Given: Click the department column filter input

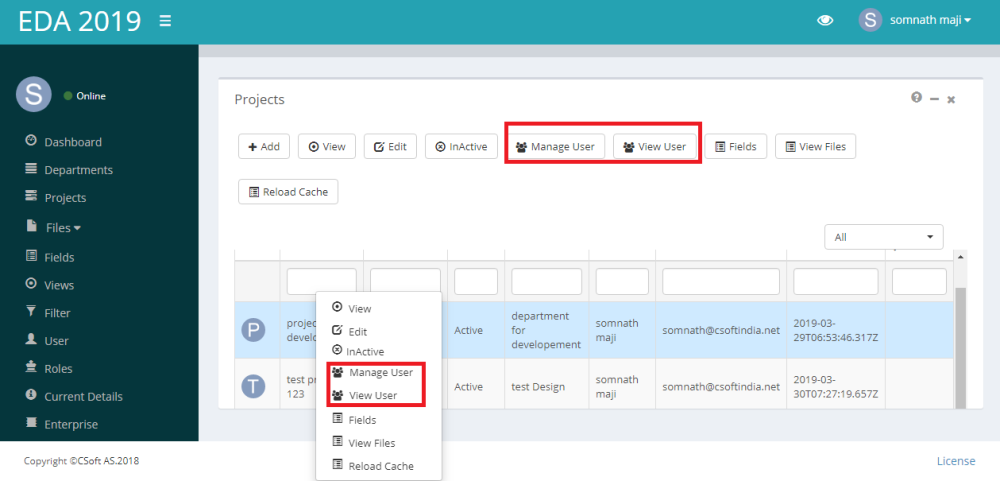Looking at the screenshot, I should (547, 281).
